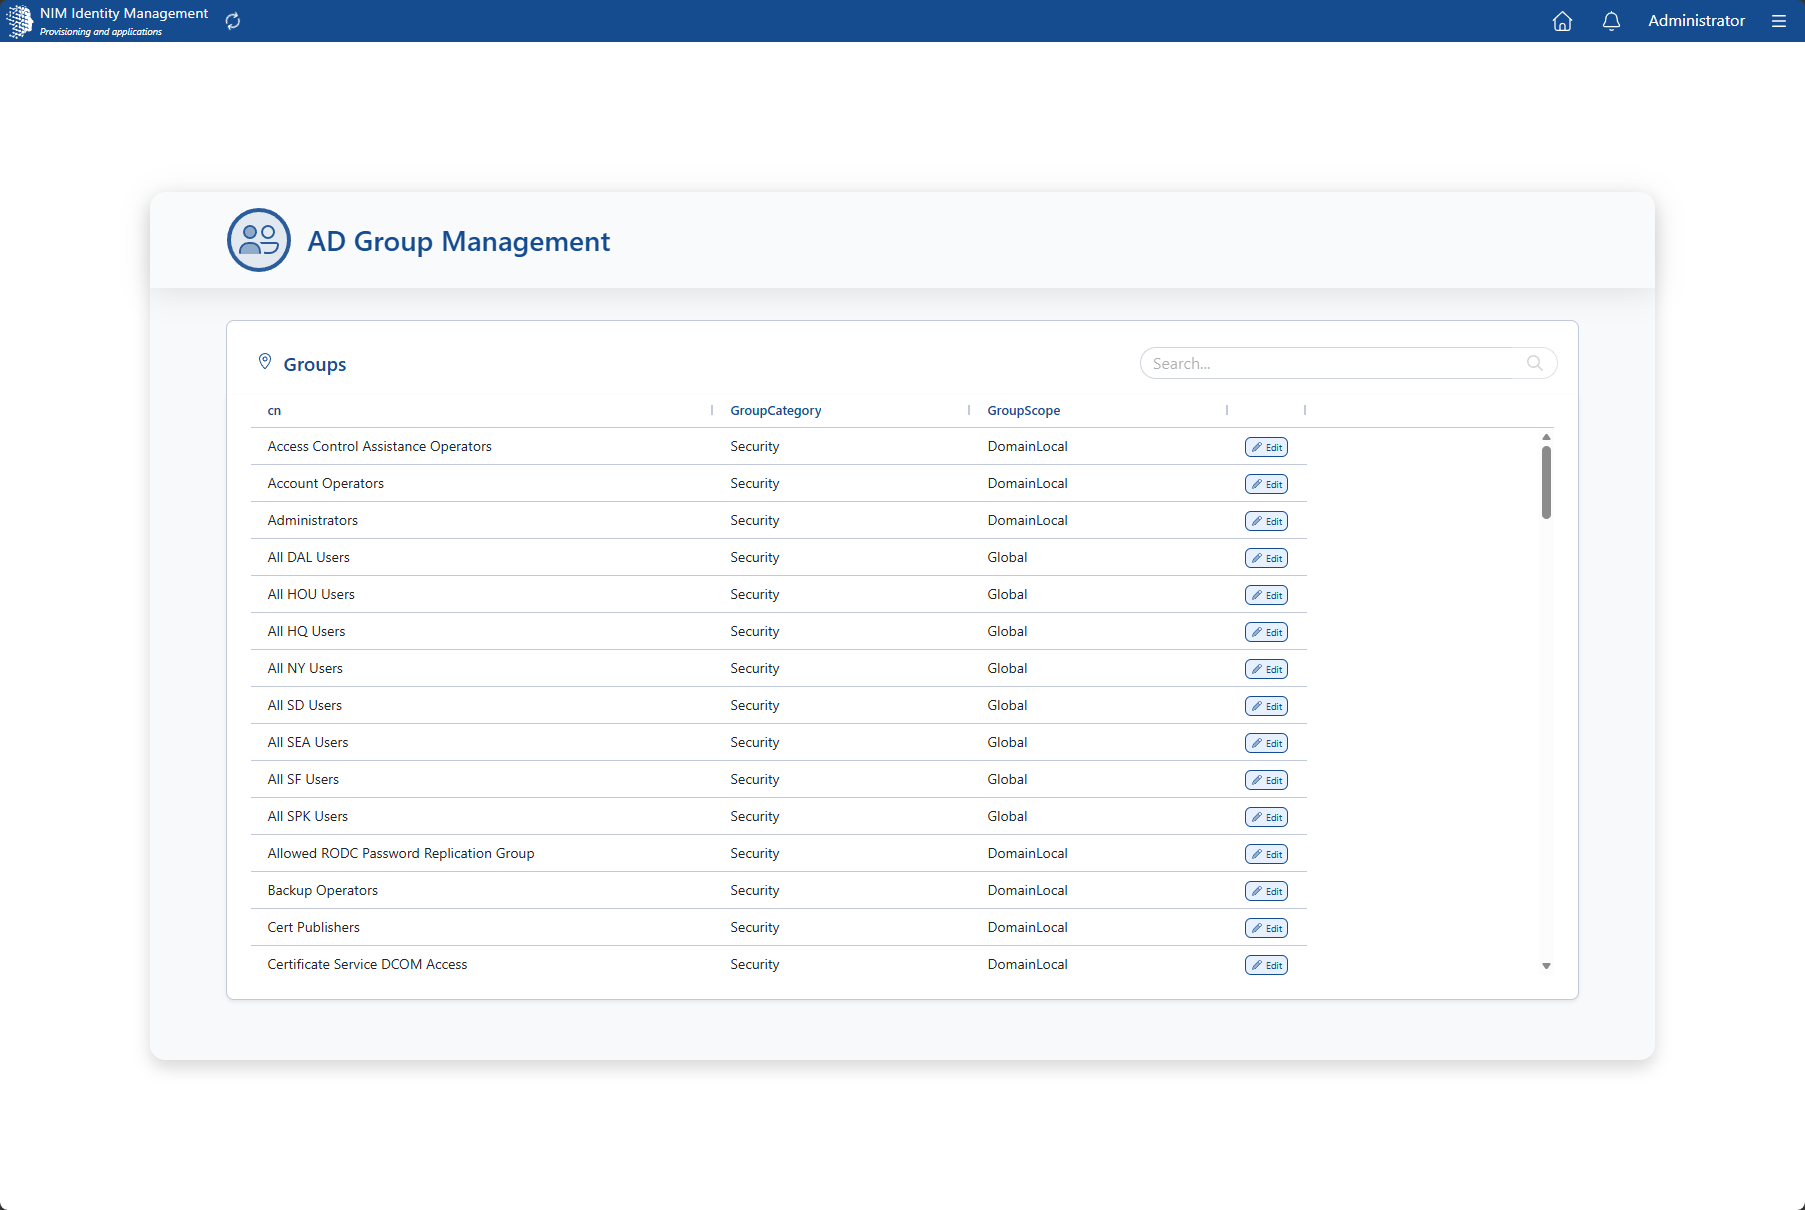The image size is (1805, 1210).
Task: Select the All HQ Users name
Action: point(306,631)
